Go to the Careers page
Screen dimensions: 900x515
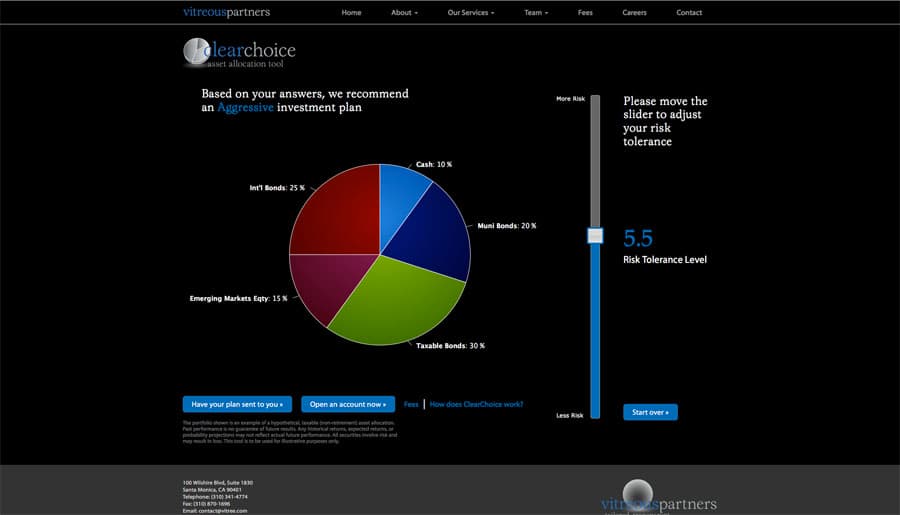[x=634, y=13]
